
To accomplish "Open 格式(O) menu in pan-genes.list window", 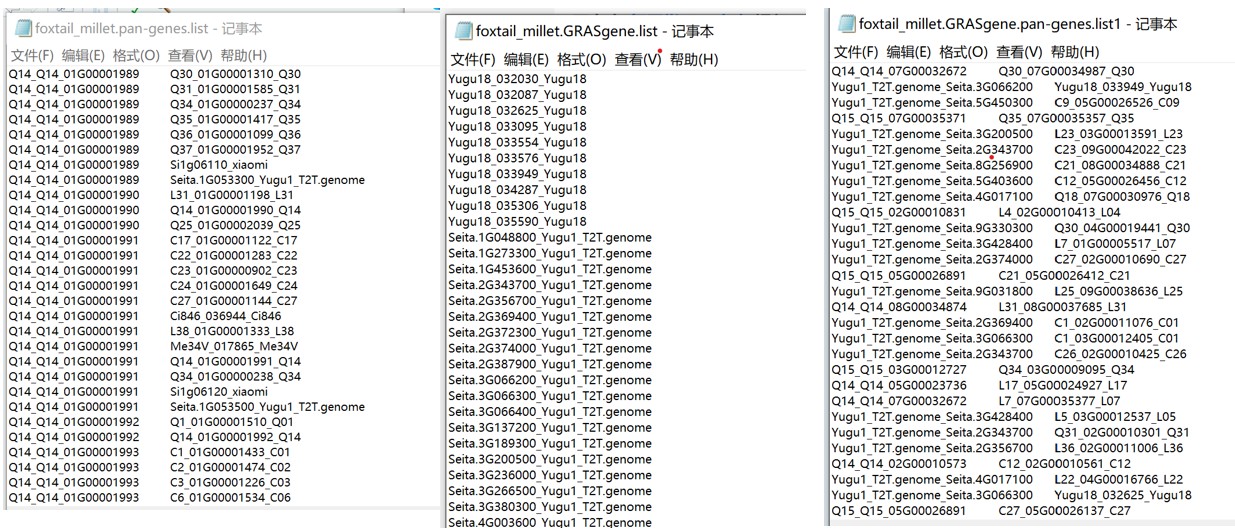I will point(140,55).
